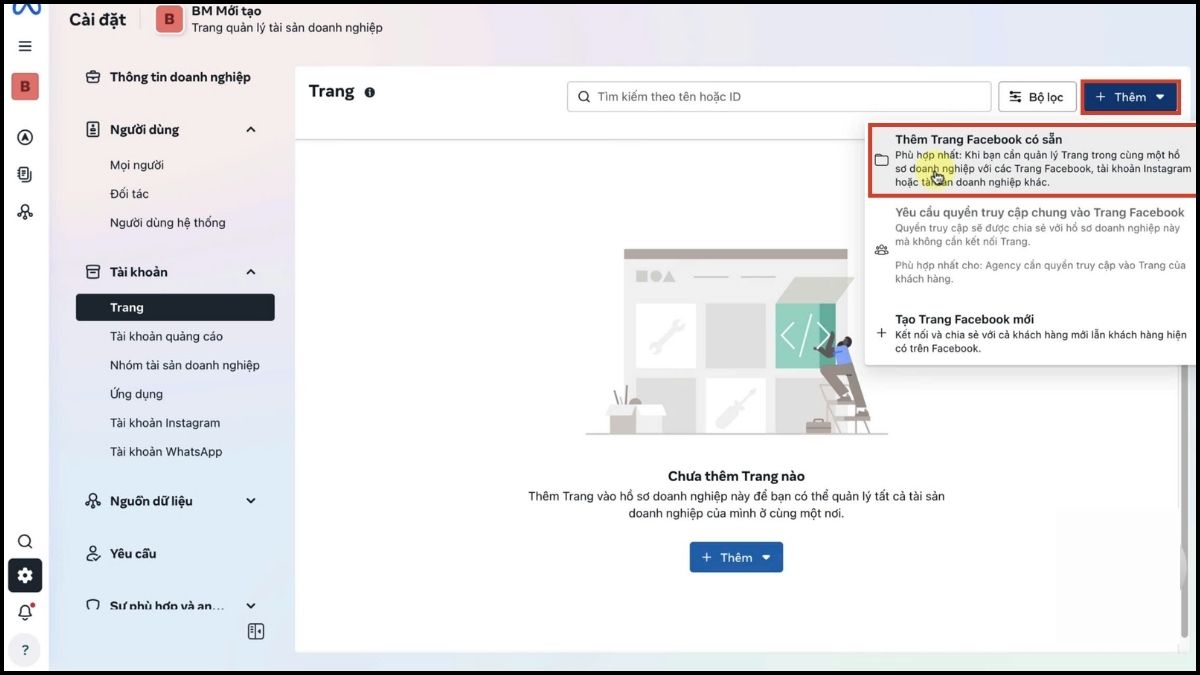This screenshot has width=1200, height=675.
Task: Open Nhóm tài sản doanh nghiệp
Action: pyautogui.click(x=185, y=365)
